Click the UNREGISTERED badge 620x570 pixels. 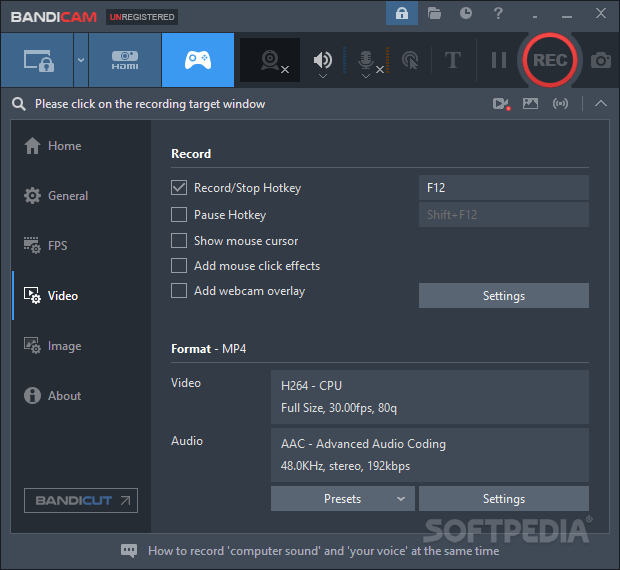coord(142,17)
